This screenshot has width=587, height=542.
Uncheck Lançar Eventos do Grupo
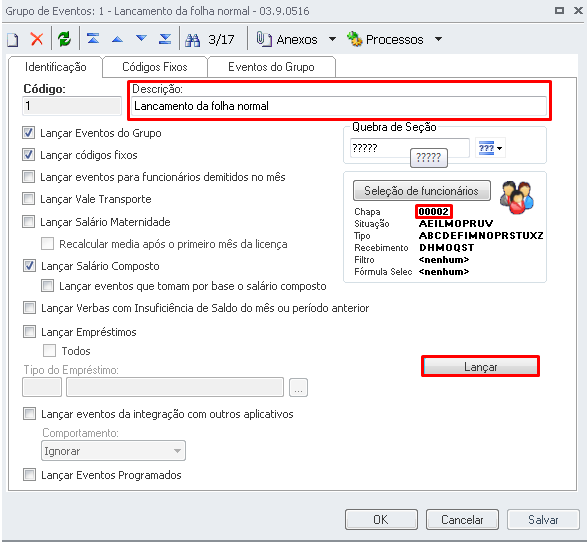(28, 133)
